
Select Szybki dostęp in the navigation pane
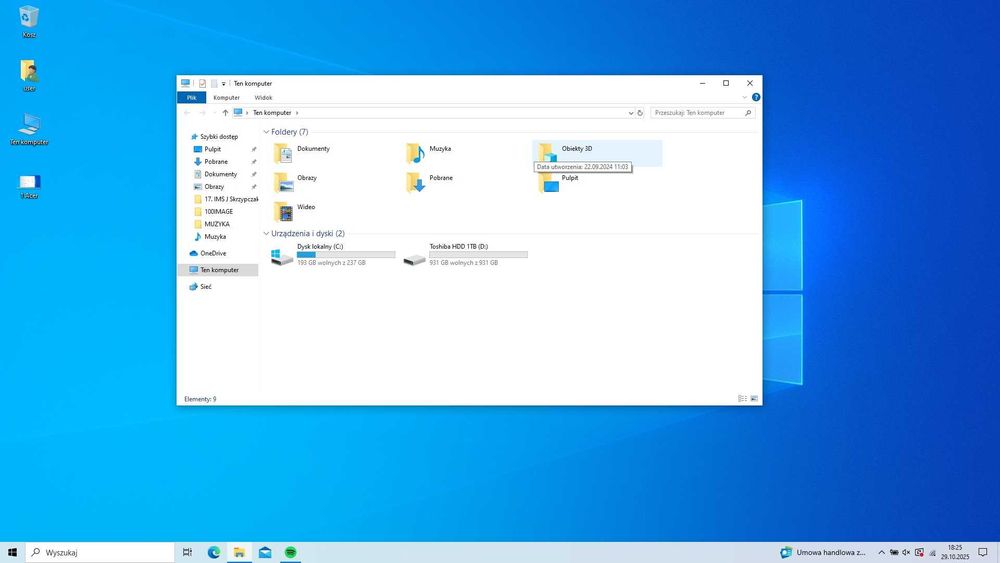[219, 136]
